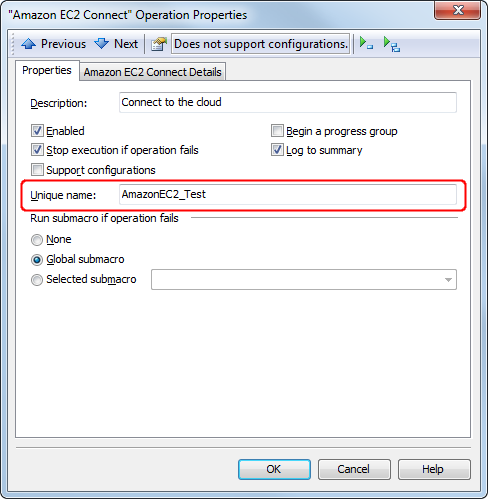
Task: Toggle Stop execution if operation fails
Action: tap(37, 150)
